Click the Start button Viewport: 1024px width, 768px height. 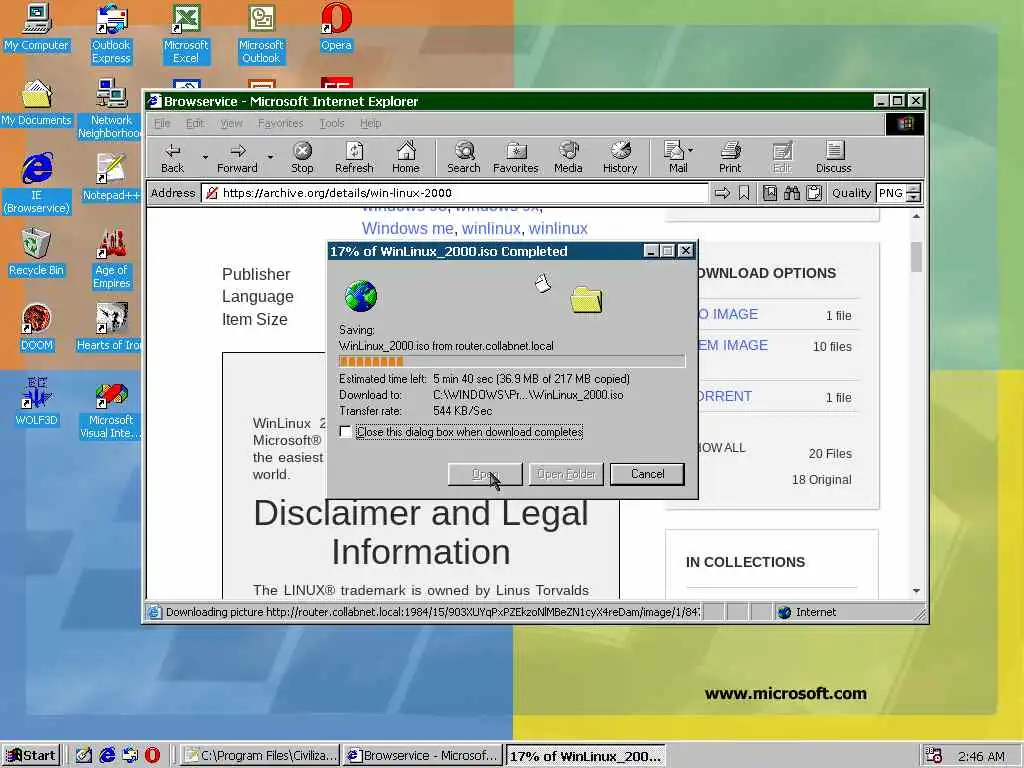pyautogui.click(x=31, y=756)
